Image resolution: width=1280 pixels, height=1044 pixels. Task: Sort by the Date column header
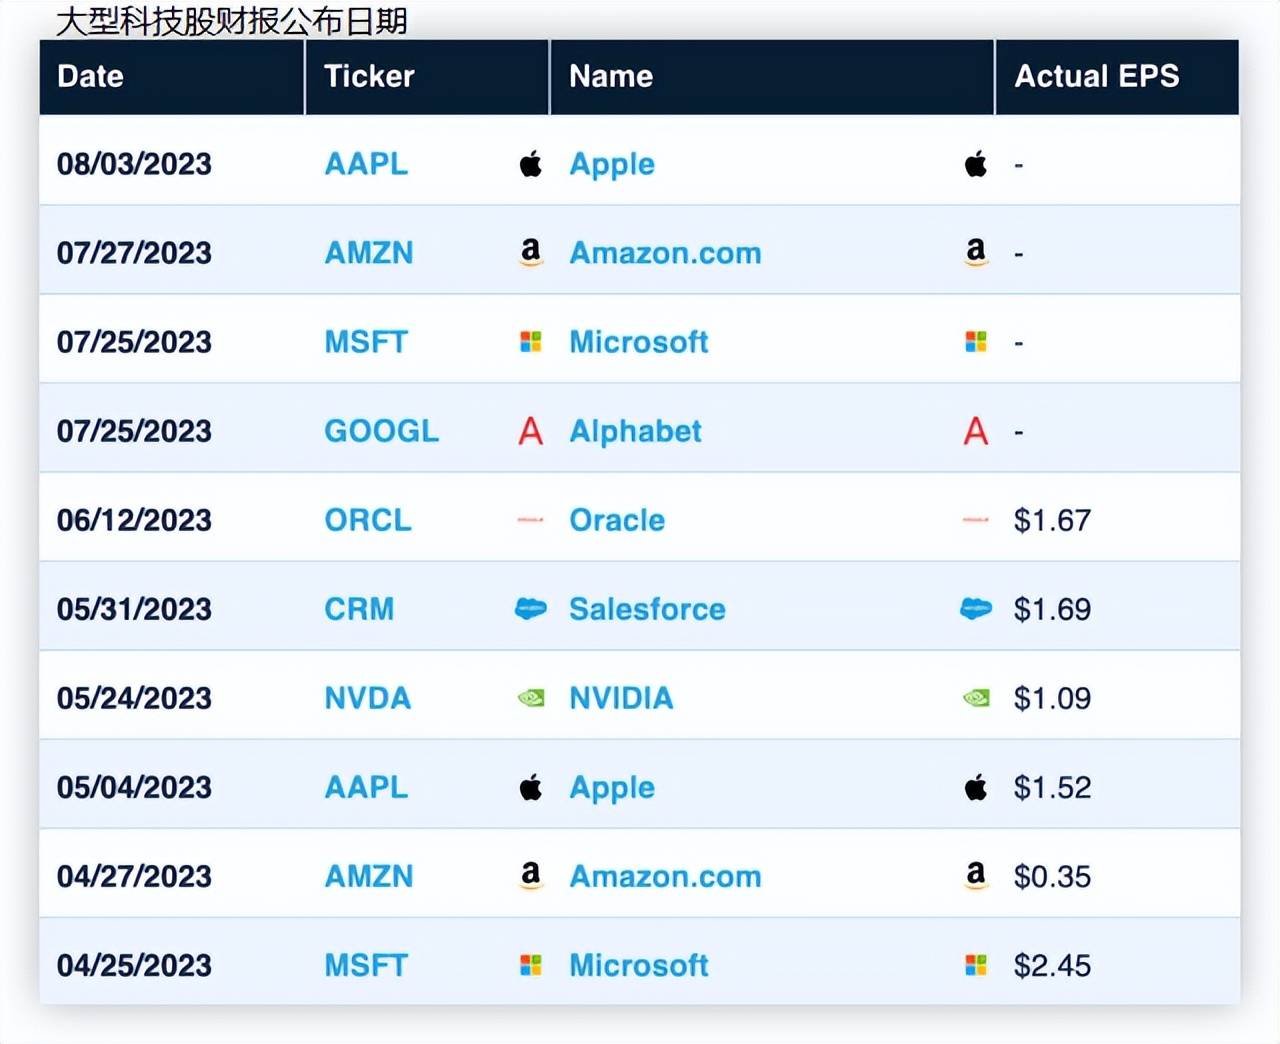(91, 76)
